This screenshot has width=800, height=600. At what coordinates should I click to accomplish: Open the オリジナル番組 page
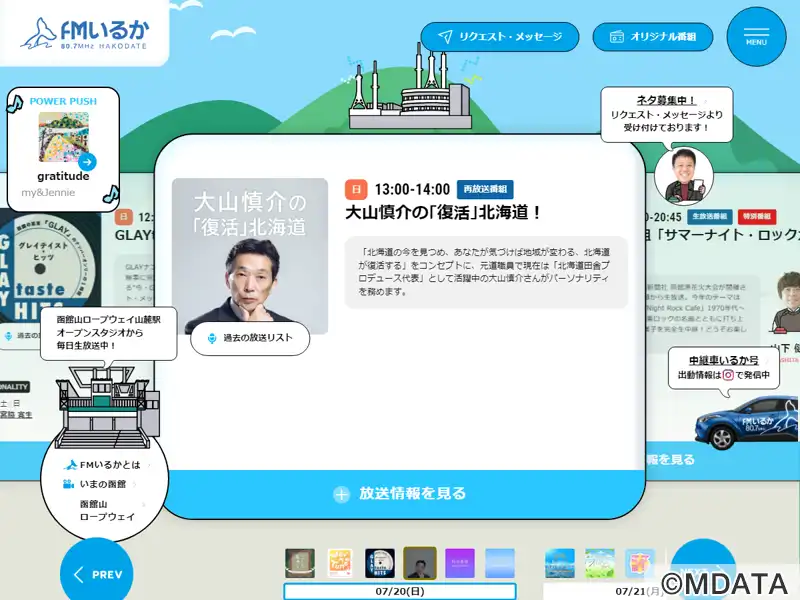click(x=653, y=37)
